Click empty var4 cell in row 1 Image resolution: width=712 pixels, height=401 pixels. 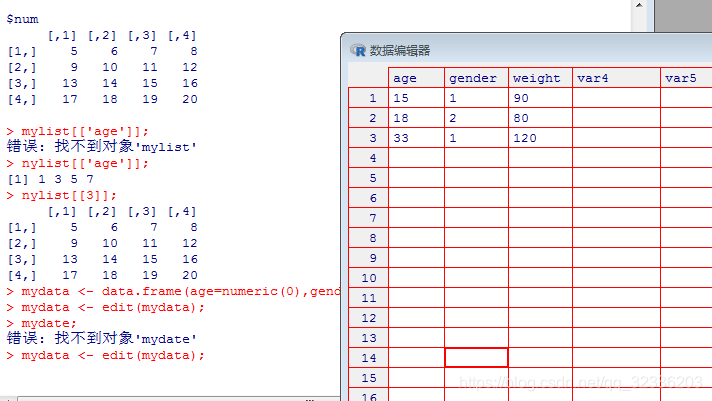click(x=616, y=98)
